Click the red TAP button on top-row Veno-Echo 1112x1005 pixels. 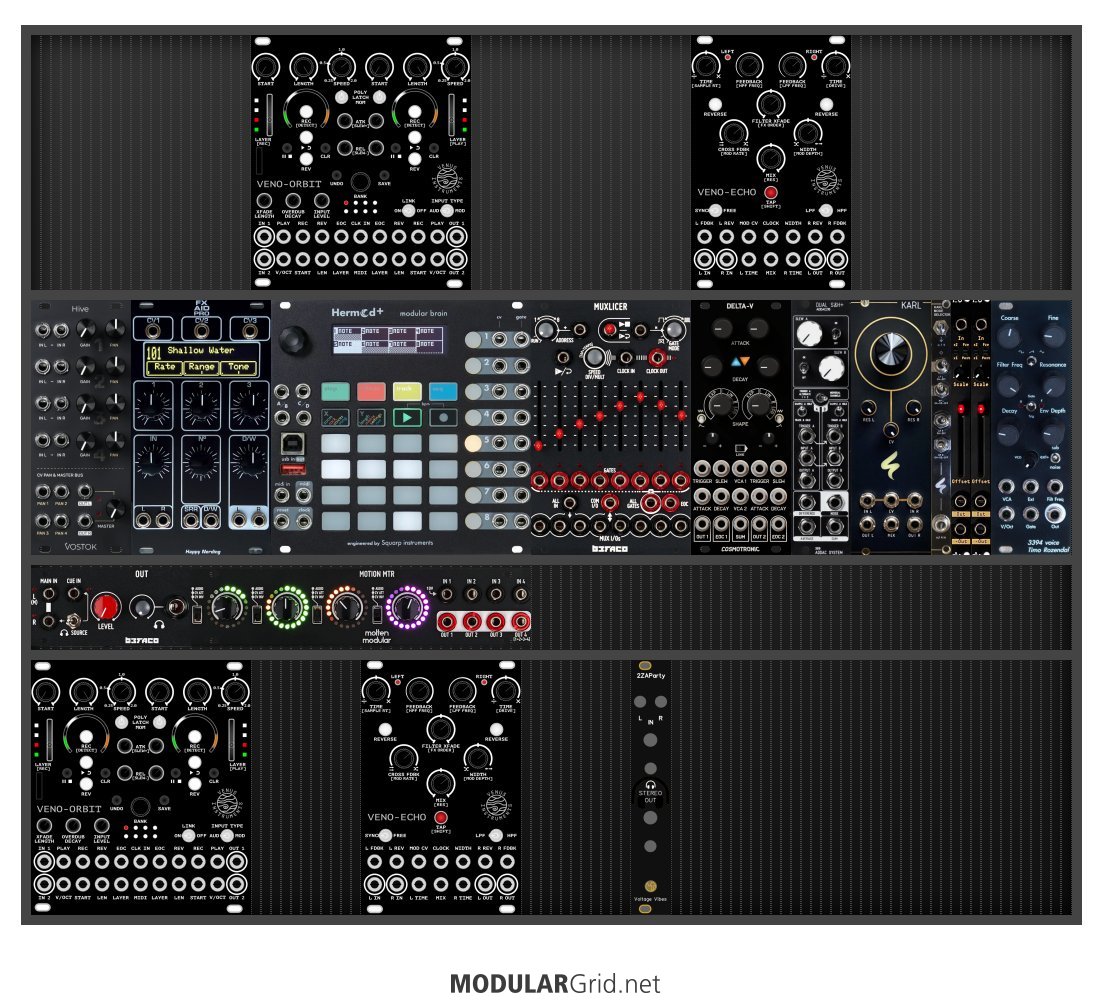[x=770, y=192]
